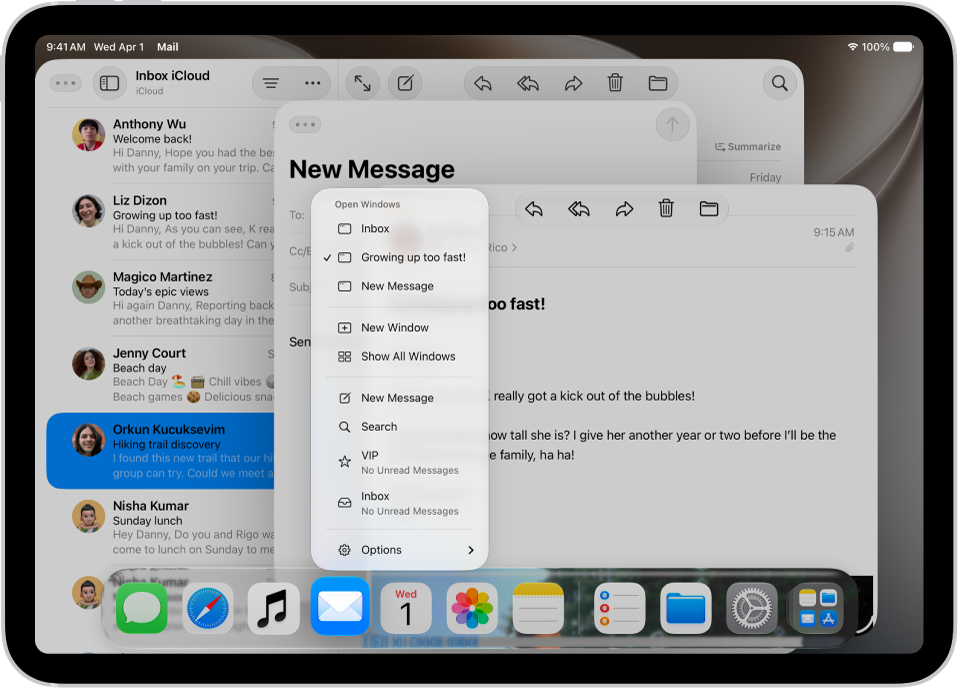Image resolution: width=960 pixels, height=690 pixels.
Task: Open Files app from the dock
Action: point(686,608)
